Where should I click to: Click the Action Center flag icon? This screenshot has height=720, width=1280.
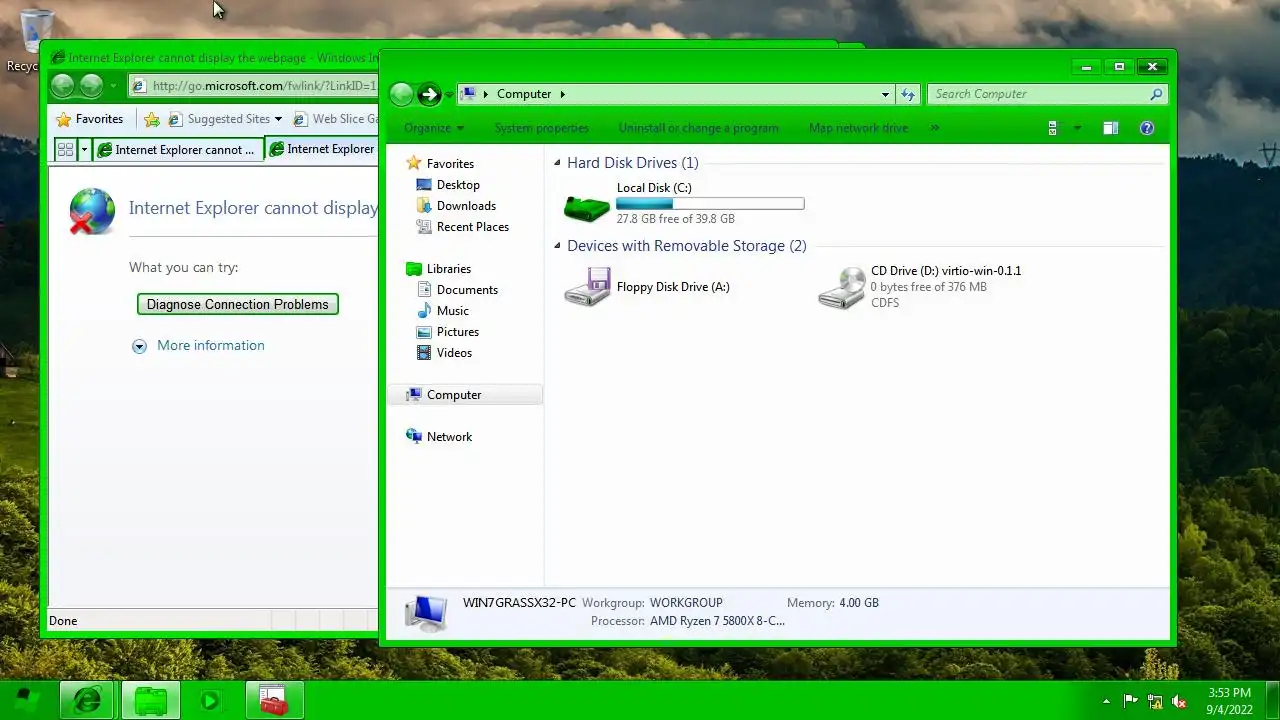[x=1131, y=701]
